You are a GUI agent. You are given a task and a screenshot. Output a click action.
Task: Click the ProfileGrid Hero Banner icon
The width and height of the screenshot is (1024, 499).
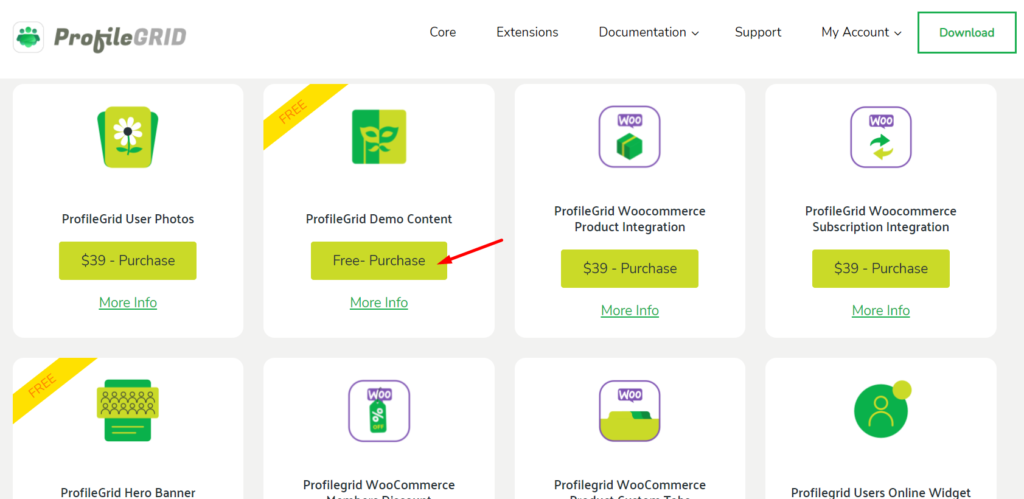pos(128,409)
